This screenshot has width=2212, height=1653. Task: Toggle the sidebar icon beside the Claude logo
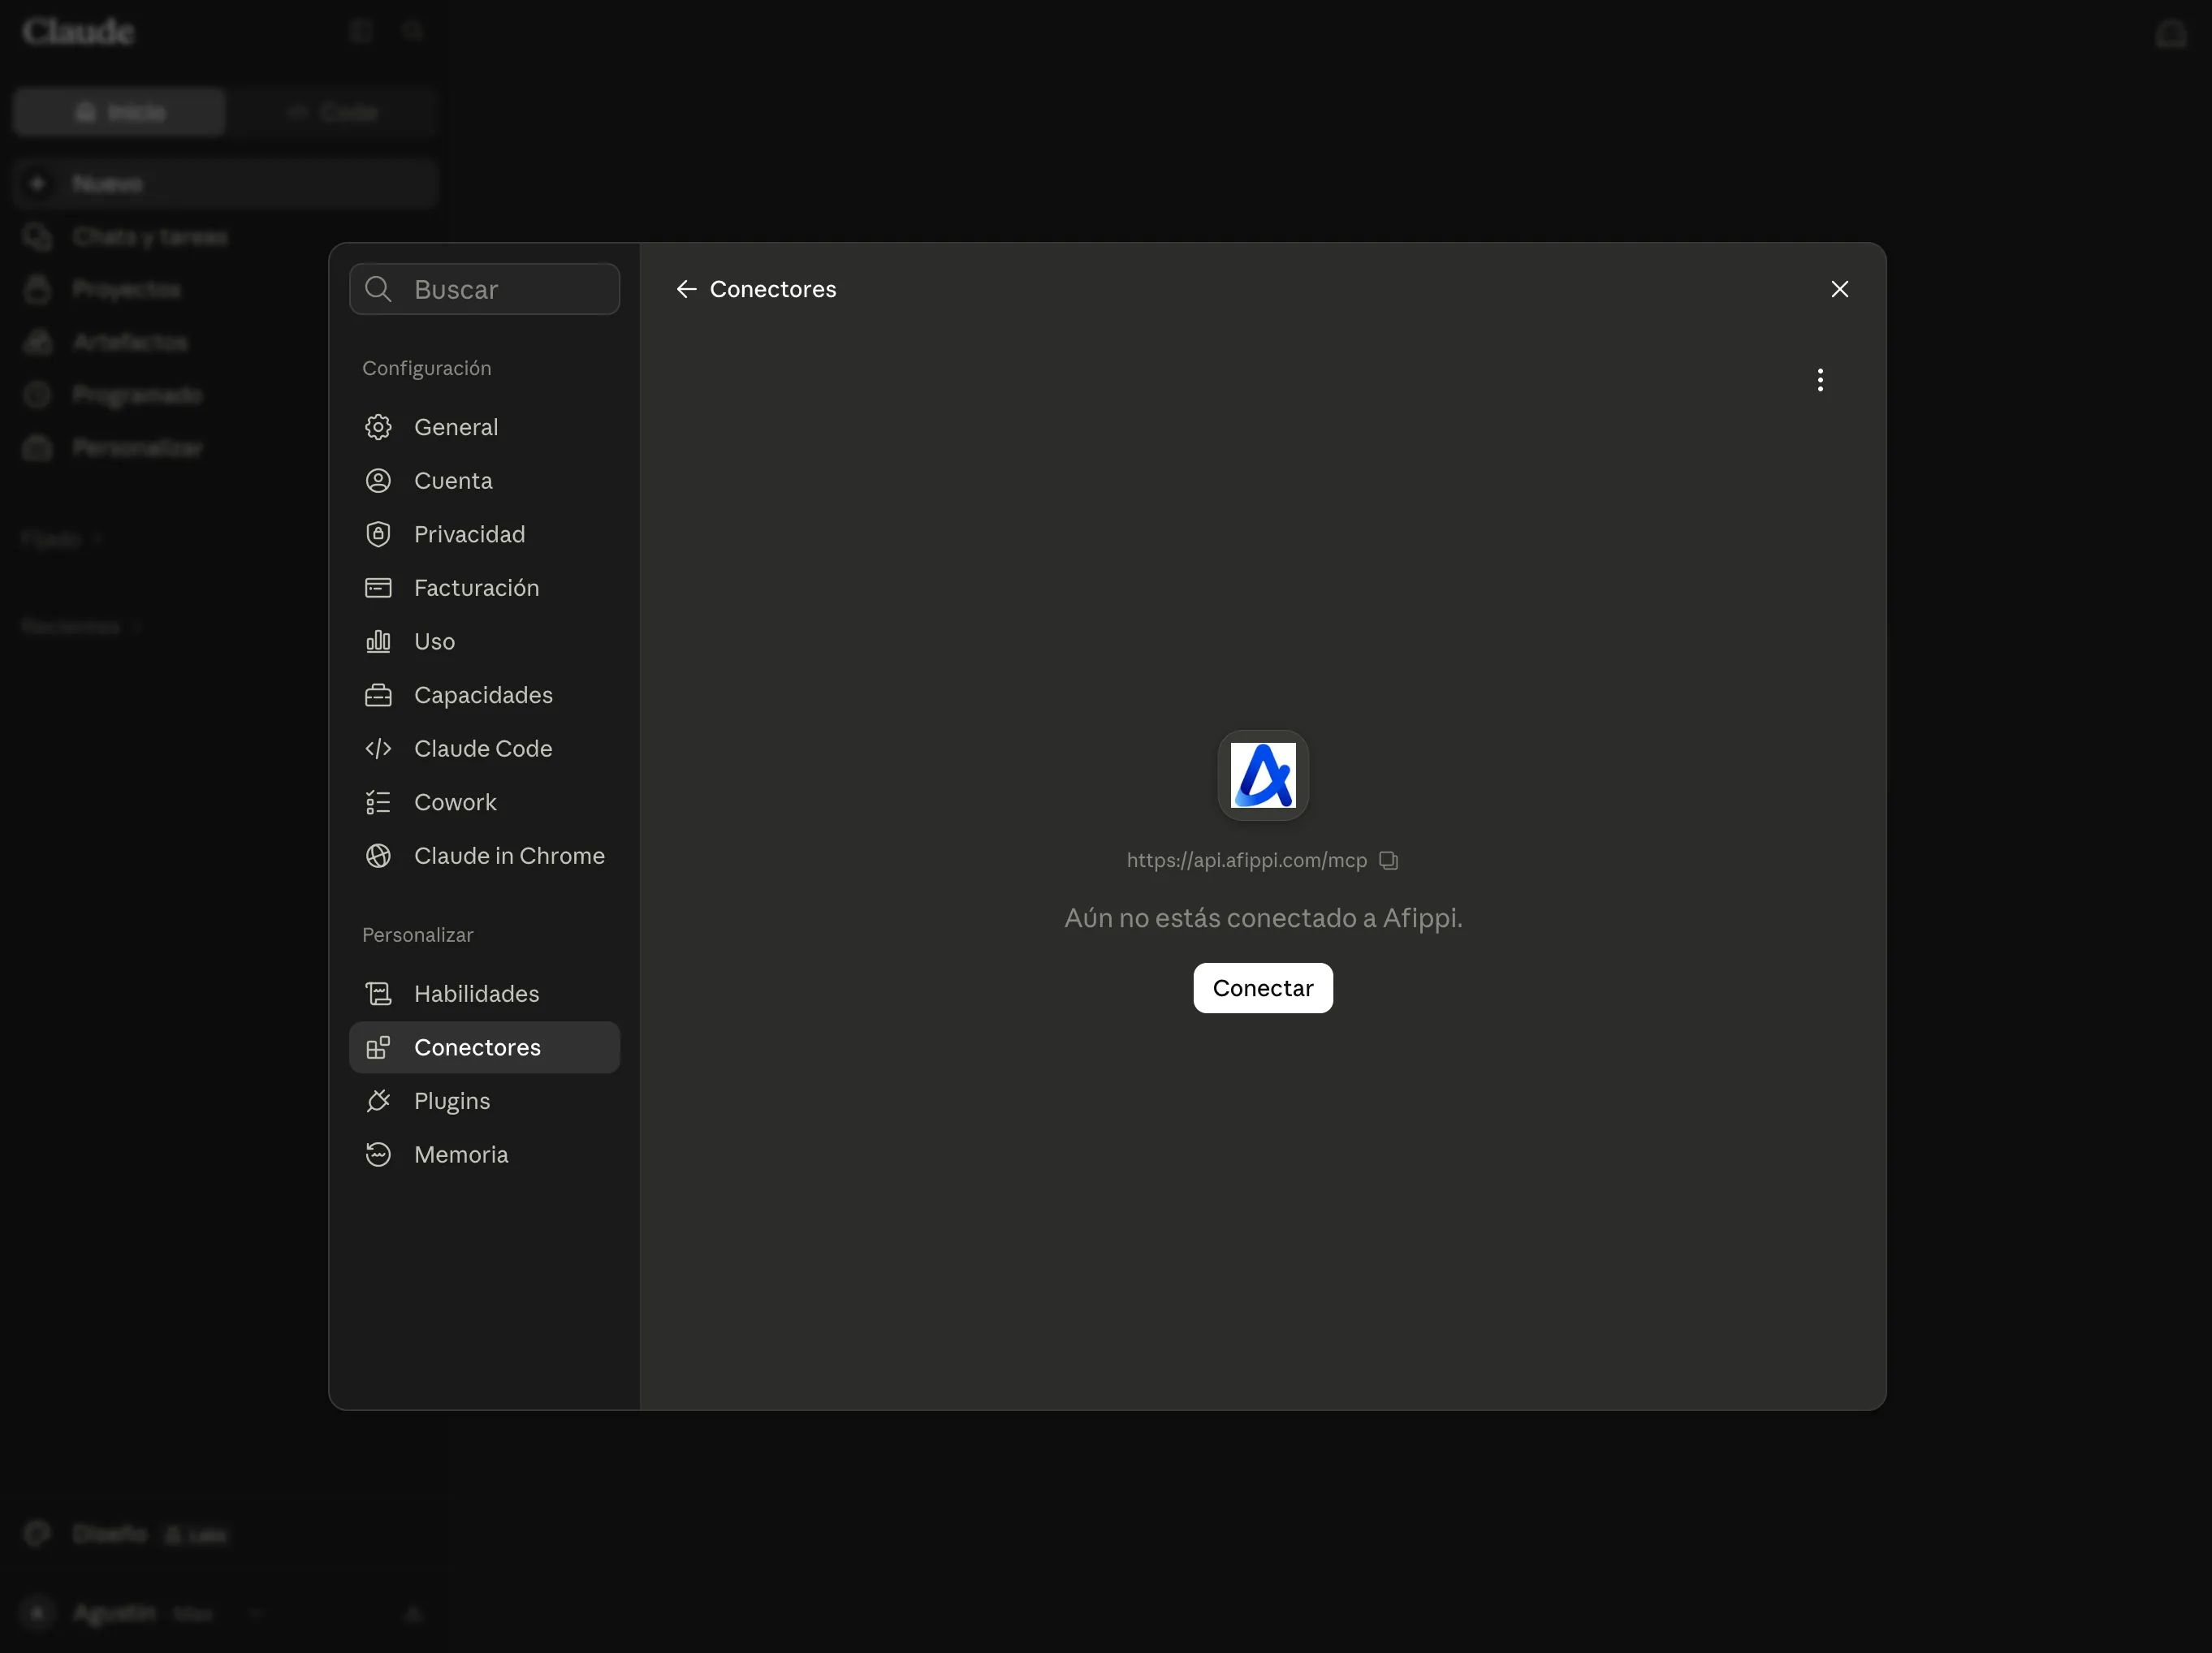(x=361, y=31)
